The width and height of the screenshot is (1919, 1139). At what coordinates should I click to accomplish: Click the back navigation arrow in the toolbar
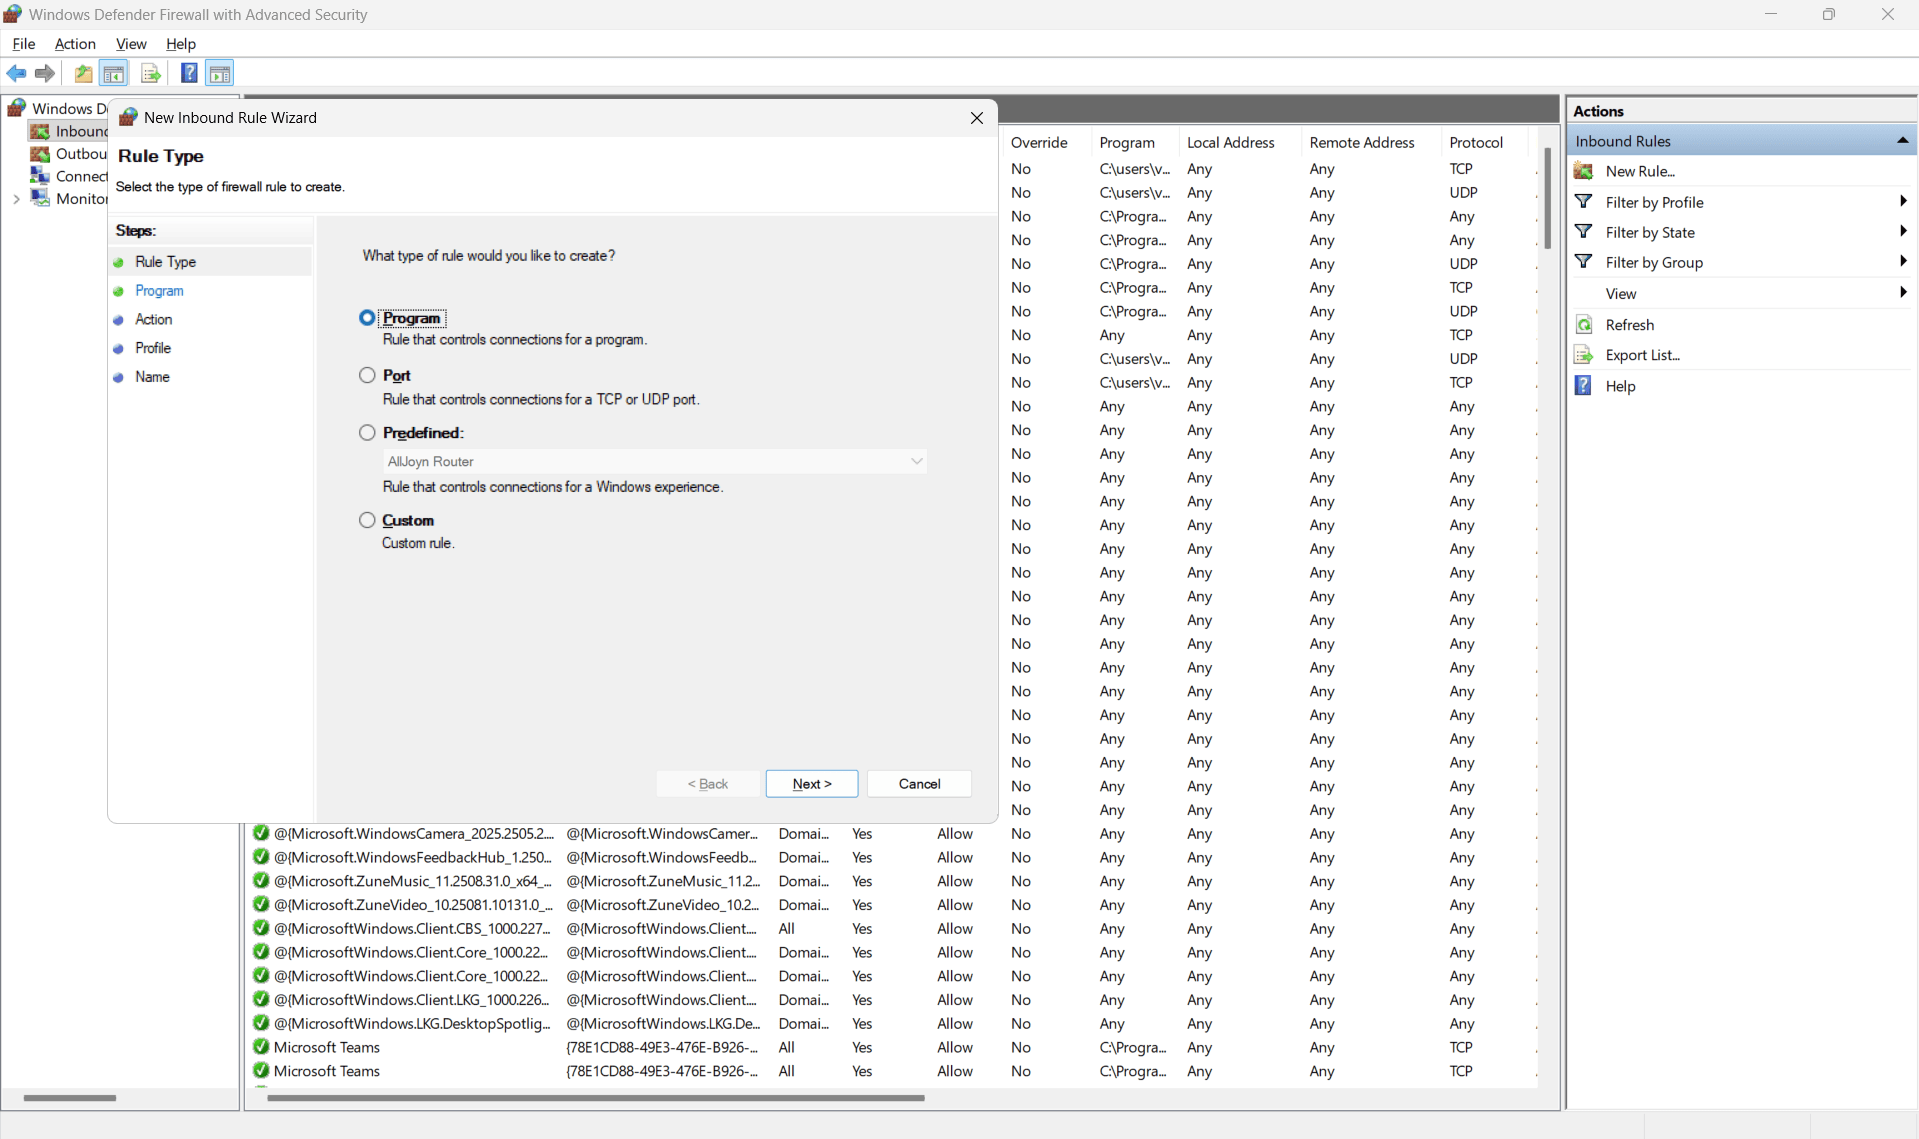(x=16, y=73)
